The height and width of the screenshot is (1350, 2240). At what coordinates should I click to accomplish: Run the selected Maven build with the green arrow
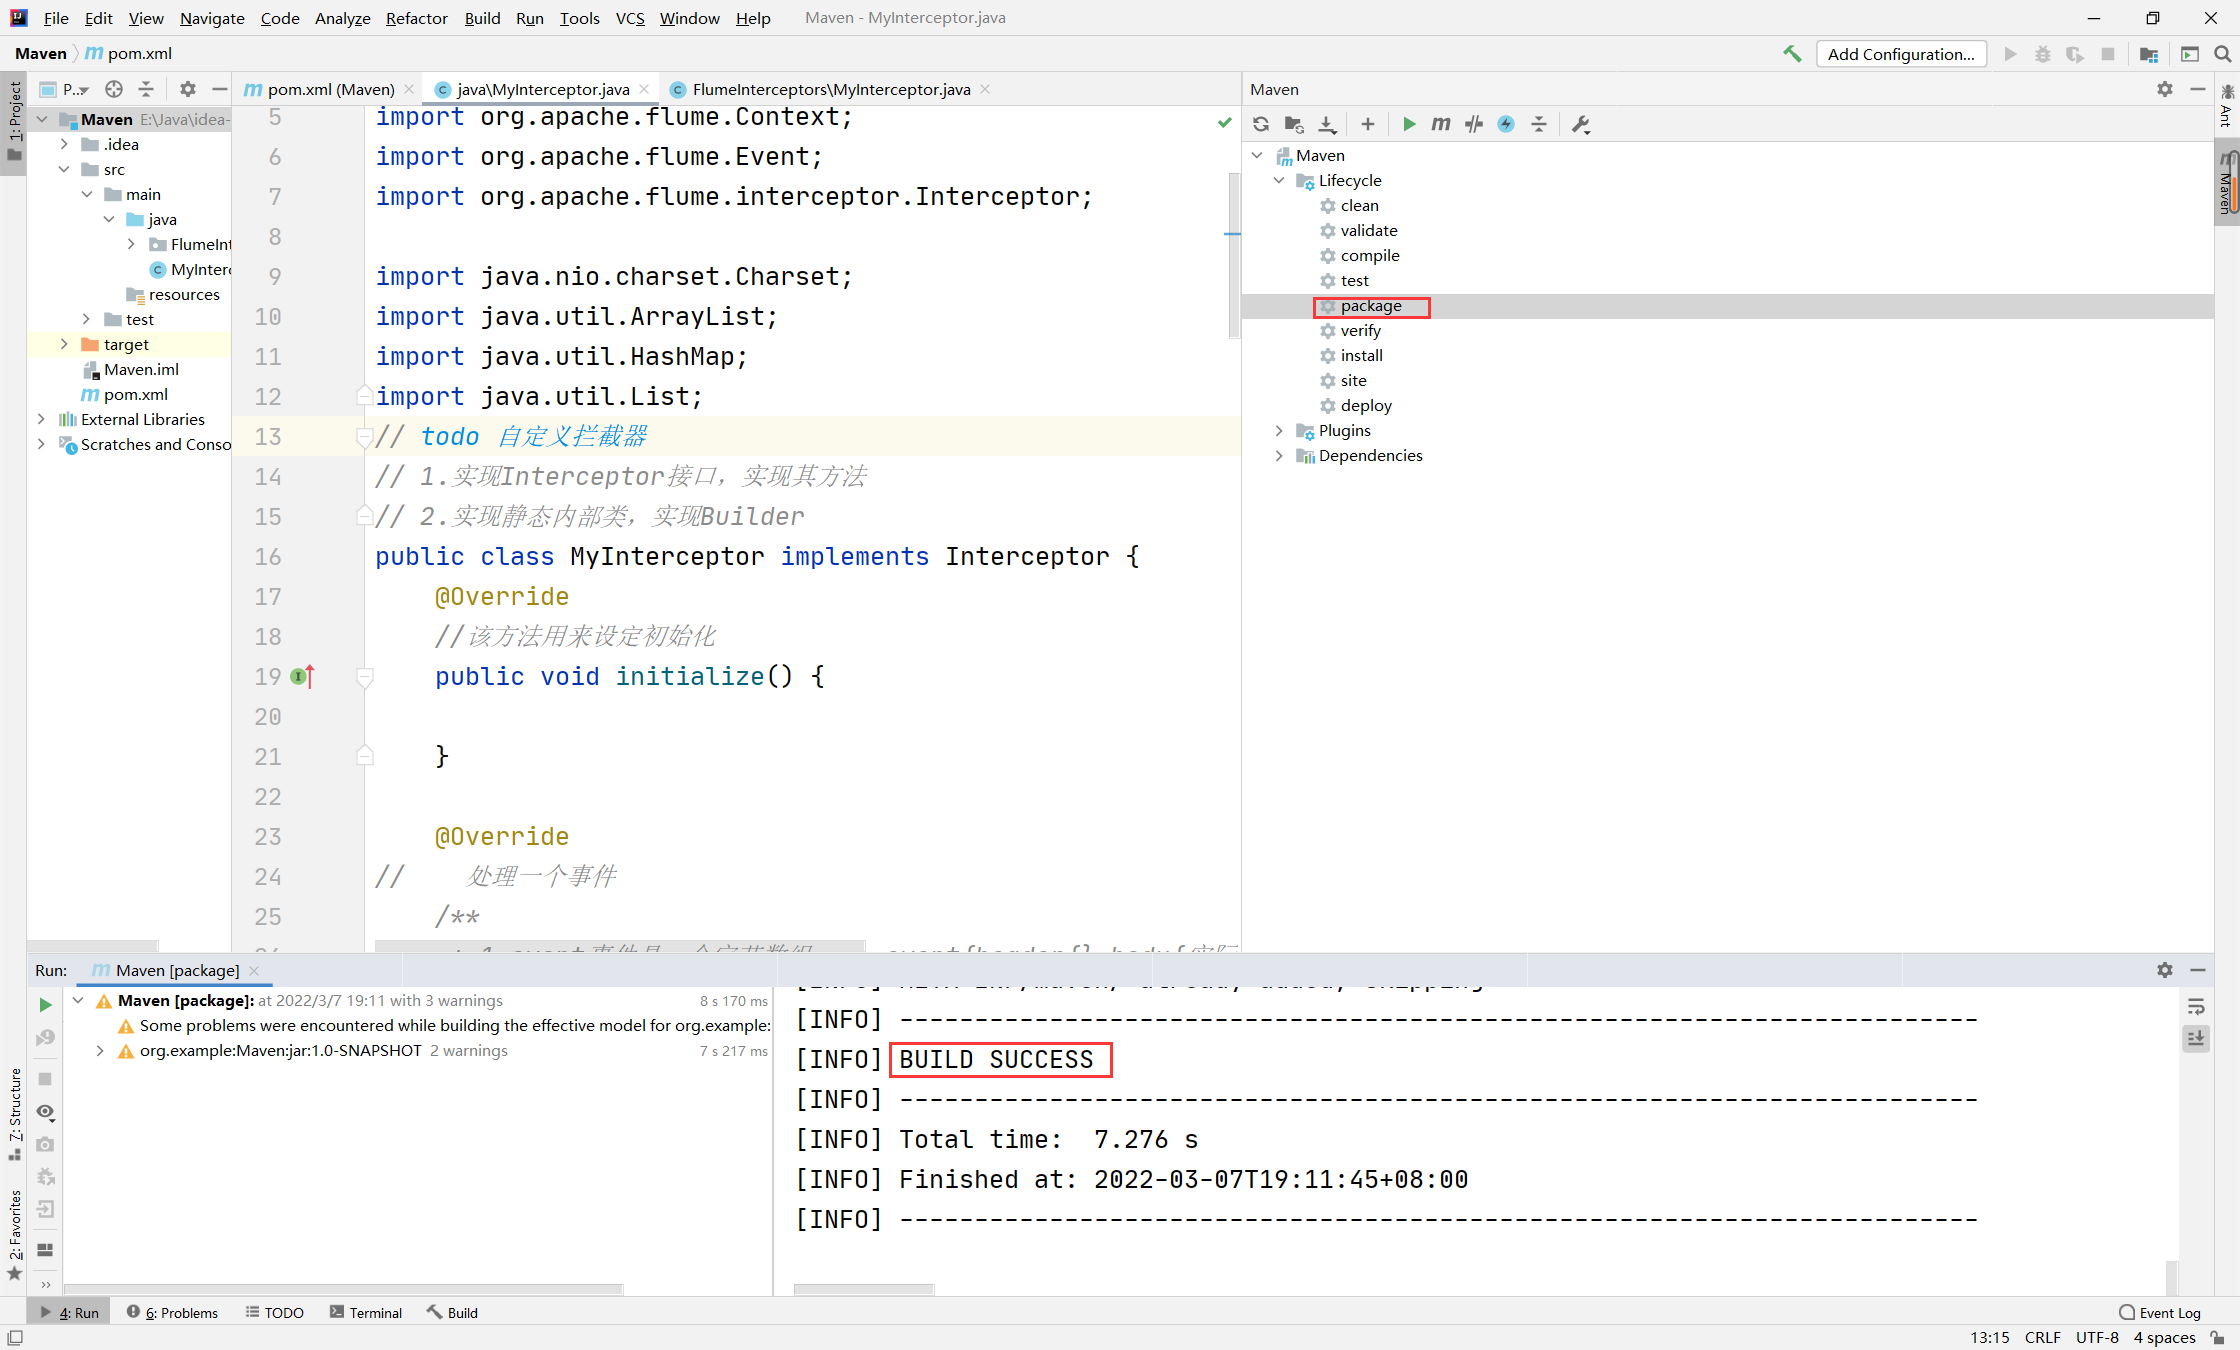coord(1408,124)
